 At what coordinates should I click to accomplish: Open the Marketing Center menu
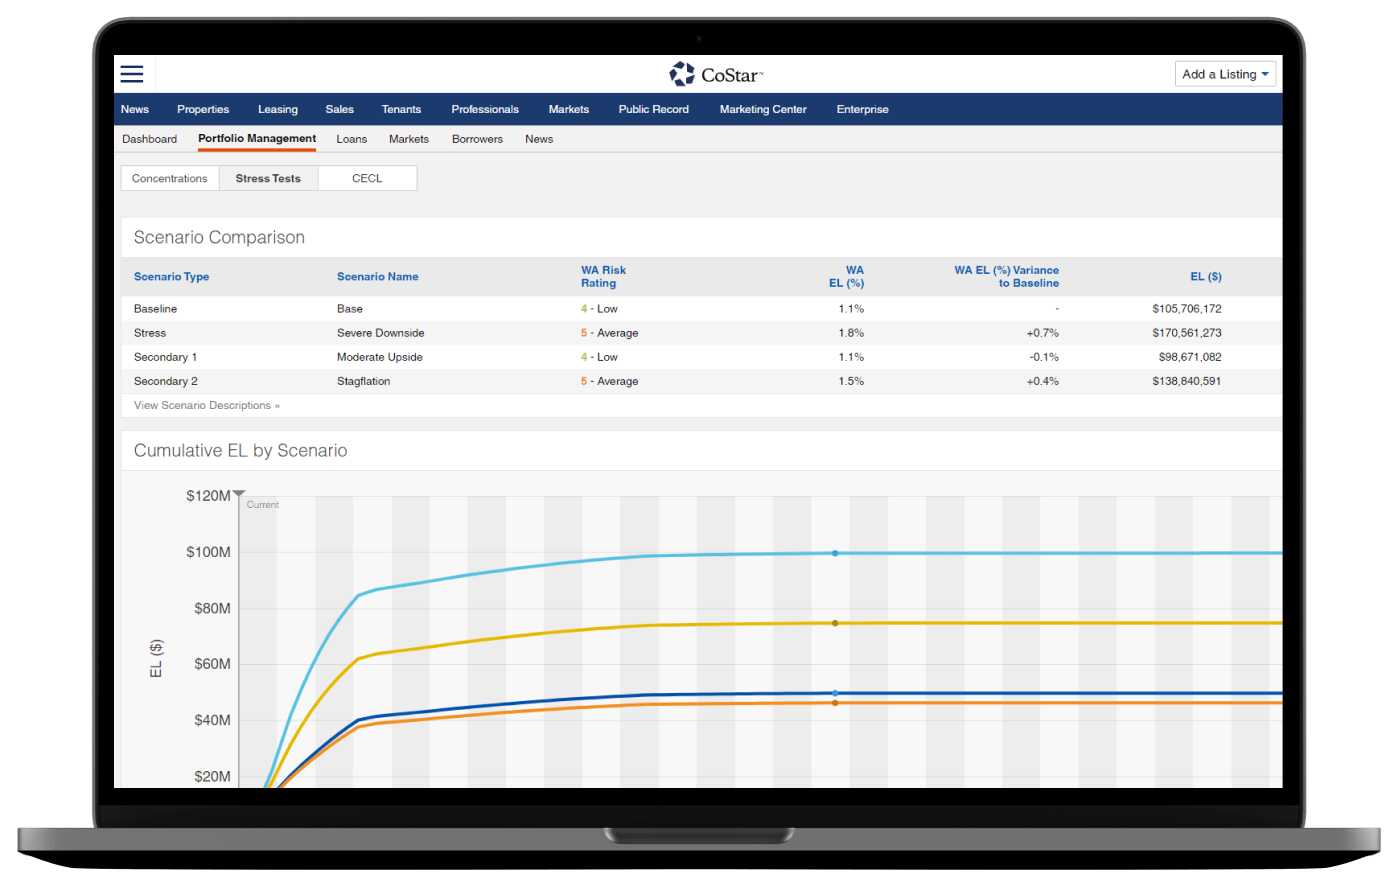coord(763,109)
